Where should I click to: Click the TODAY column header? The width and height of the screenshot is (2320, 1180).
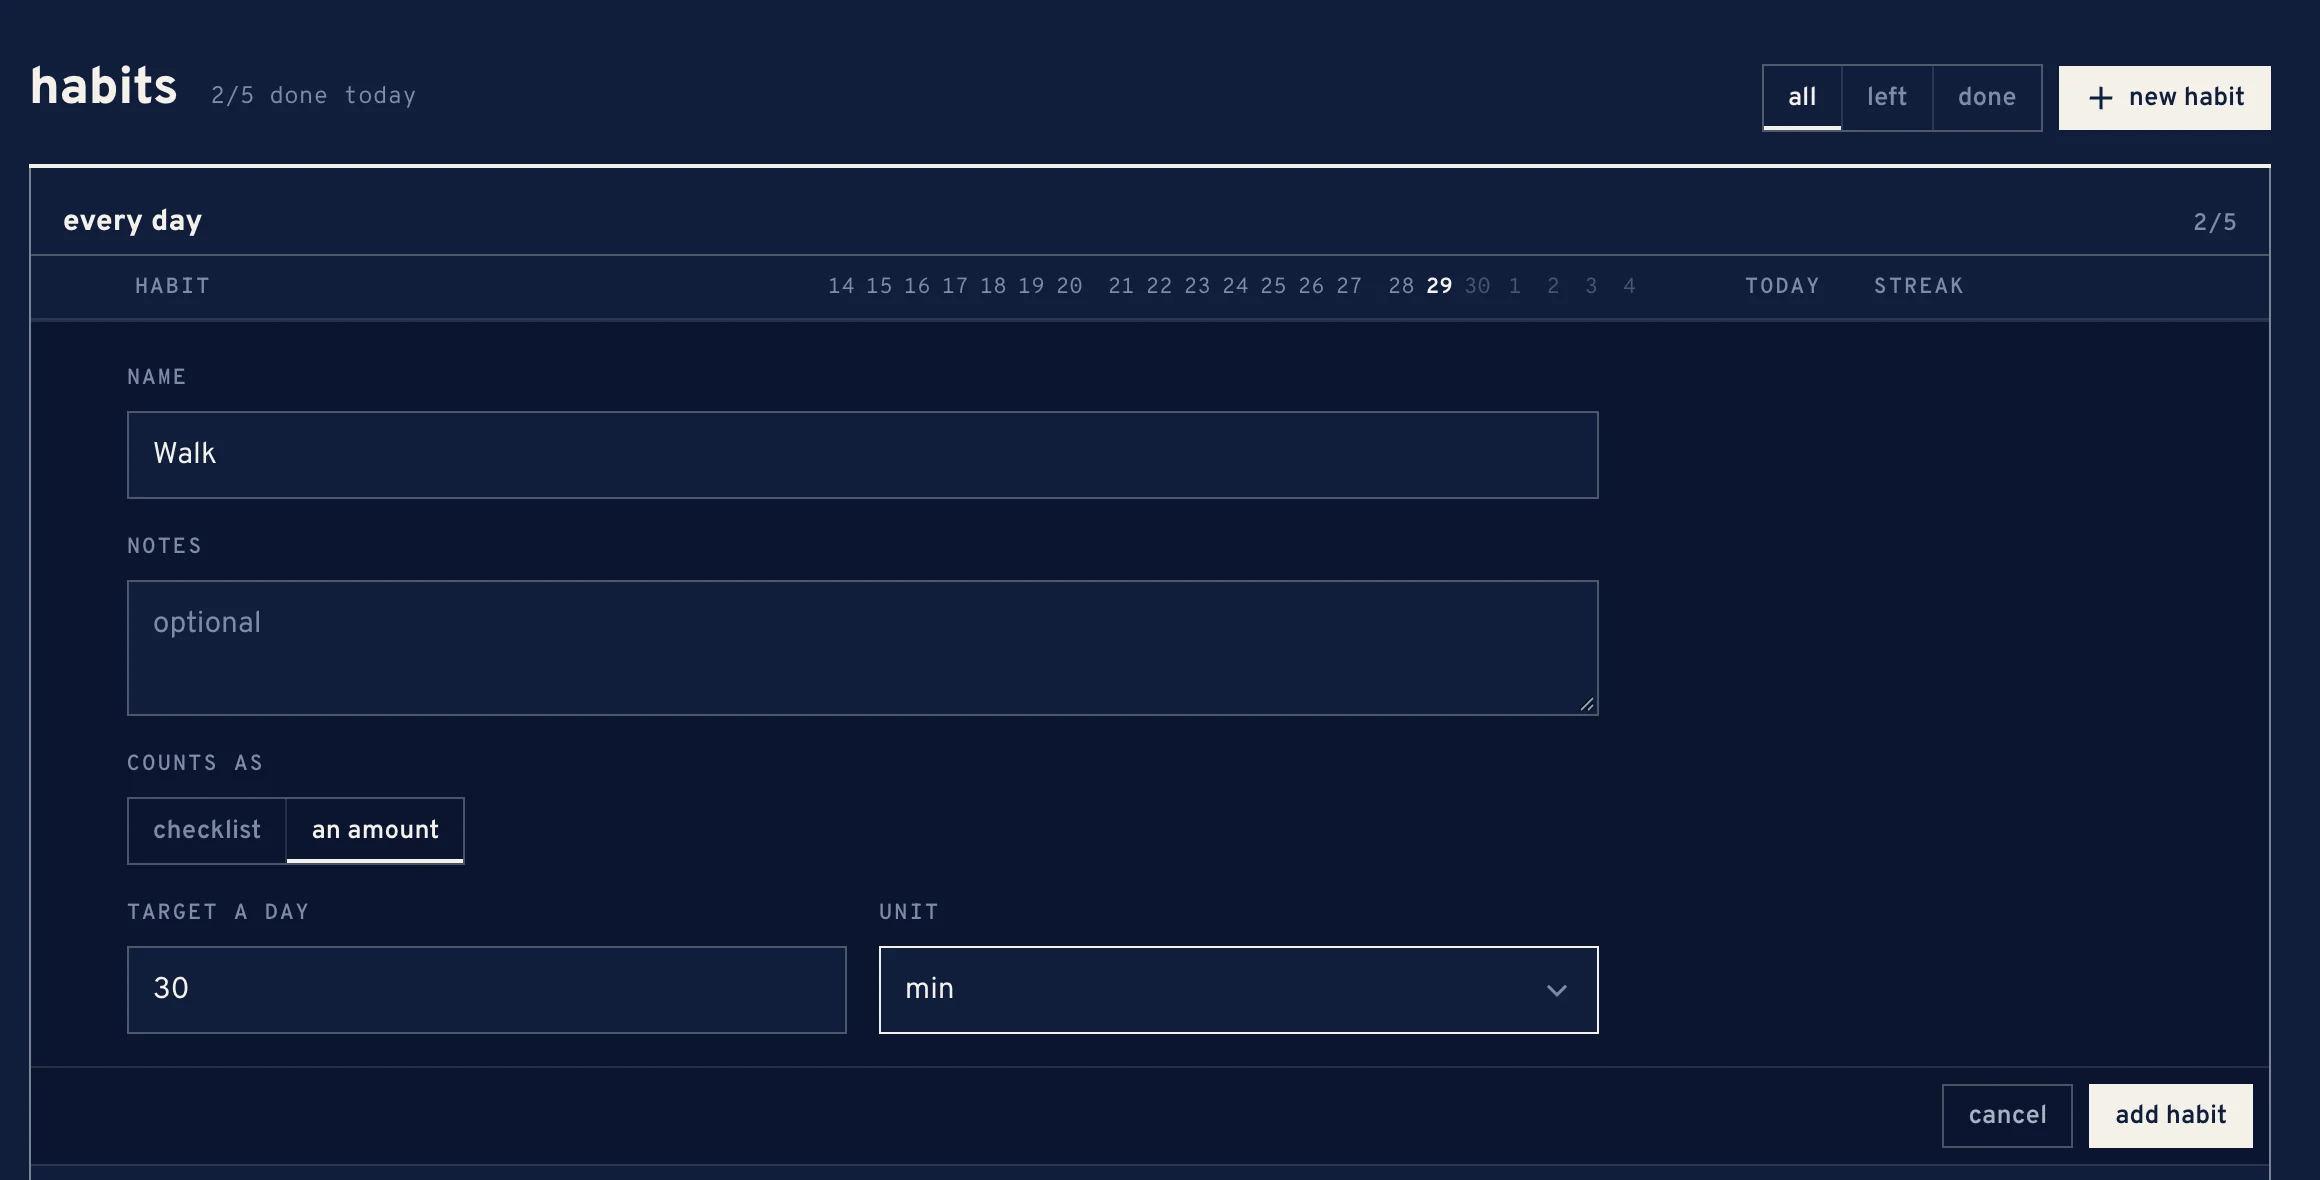(1782, 286)
